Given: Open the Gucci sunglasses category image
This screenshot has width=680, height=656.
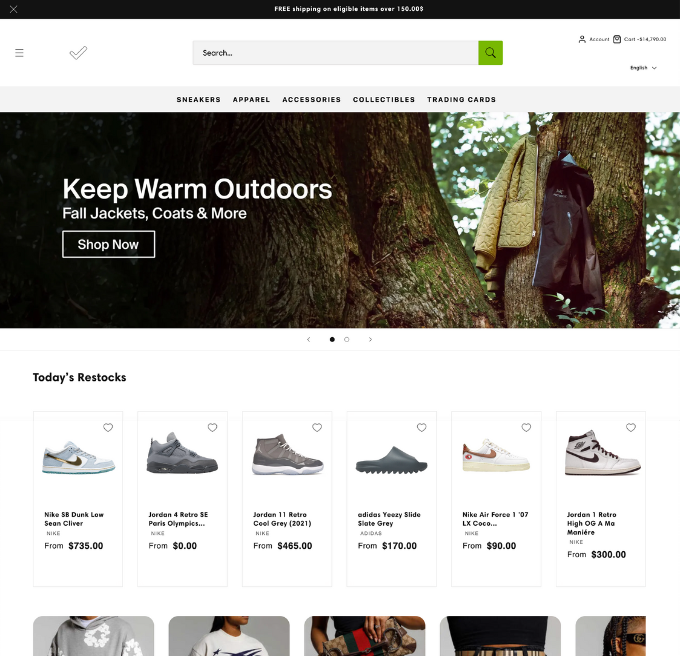Looking at the screenshot, I should click(x=611, y=636).
